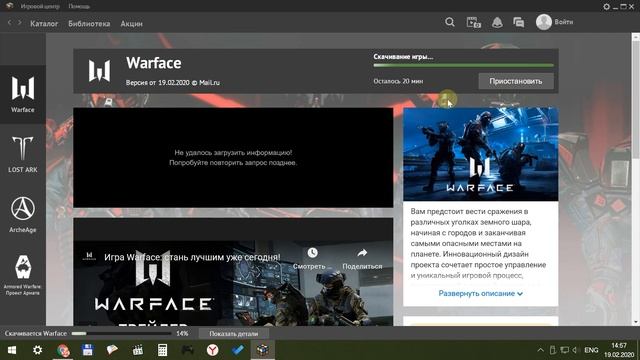Click the bottom Warface download progress bar
Viewport: 640px width, 360px height.
point(121,333)
